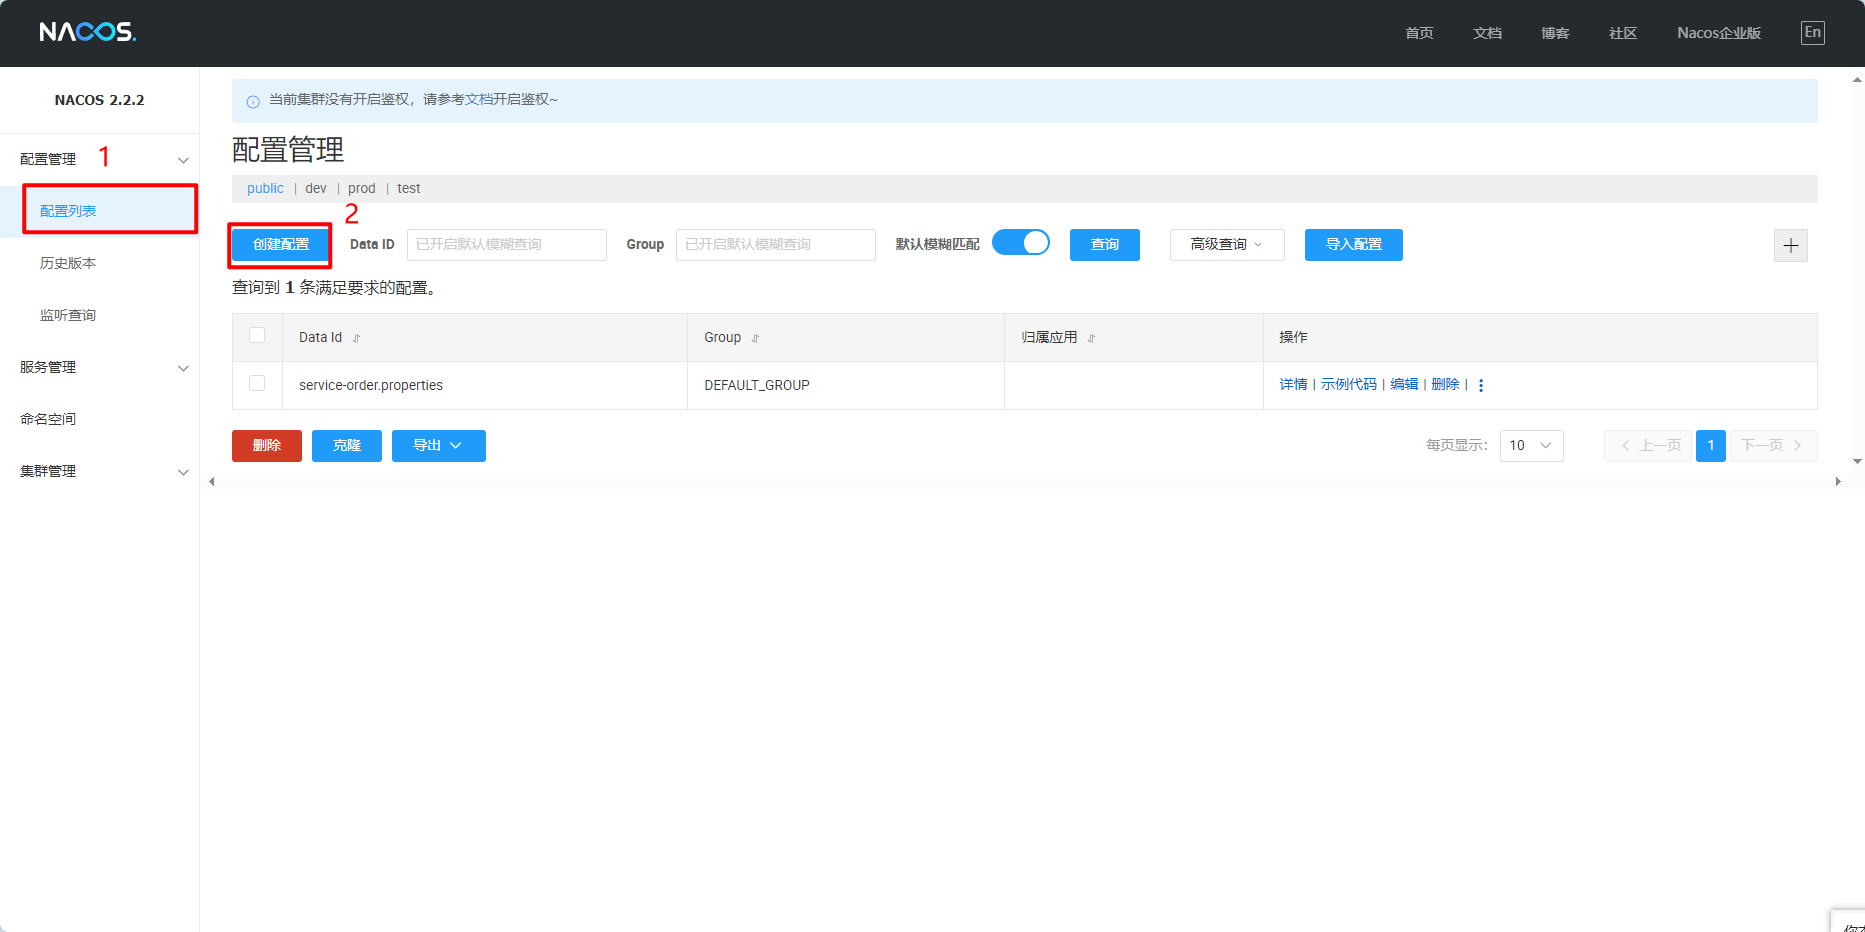Click the vertical scrollbar's down arrow
Viewport: 1865px width, 932px height.
point(1857,462)
